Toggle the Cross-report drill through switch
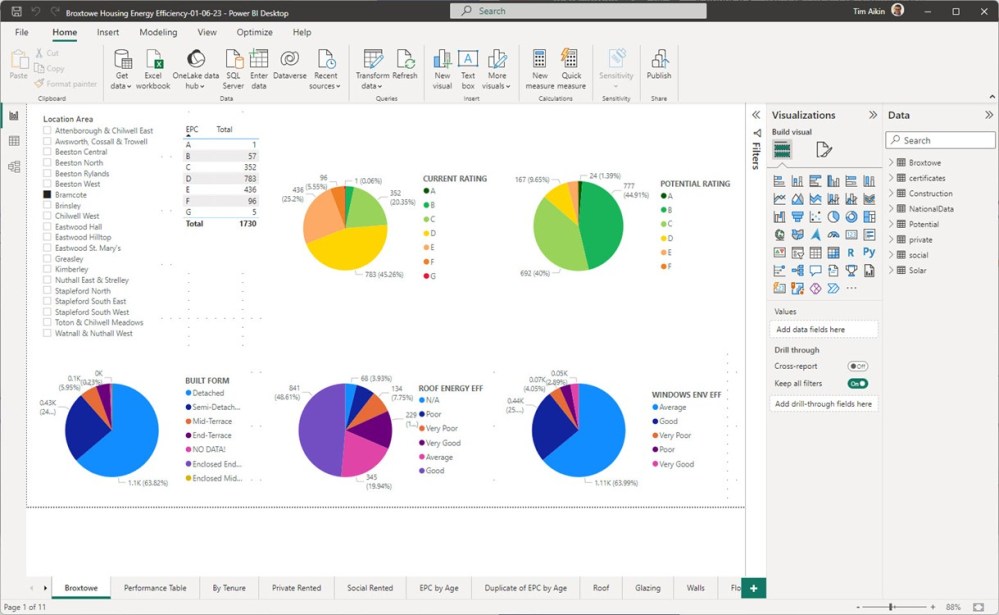 pyautogui.click(x=857, y=367)
